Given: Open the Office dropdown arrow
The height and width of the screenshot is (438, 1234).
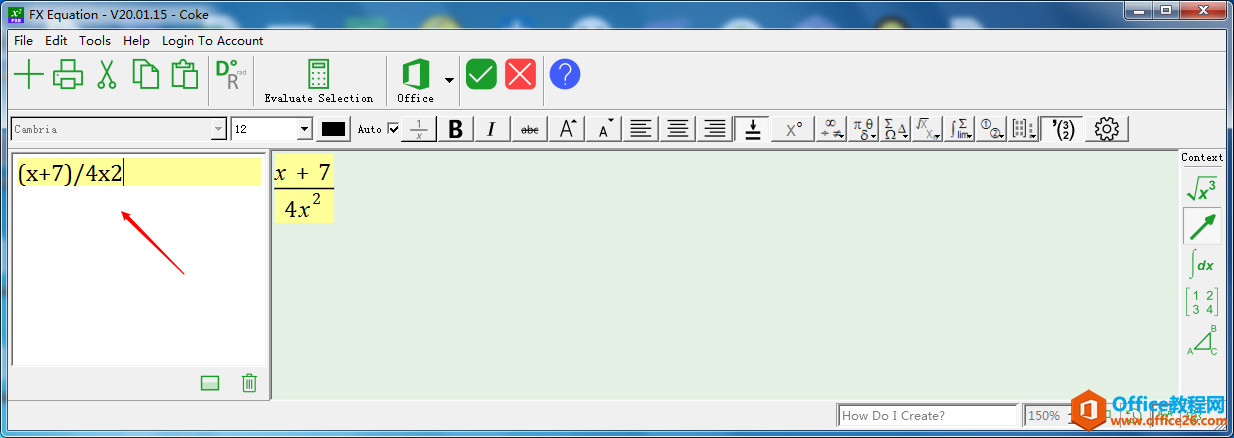Looking at the screenshot, I should 449,80.
